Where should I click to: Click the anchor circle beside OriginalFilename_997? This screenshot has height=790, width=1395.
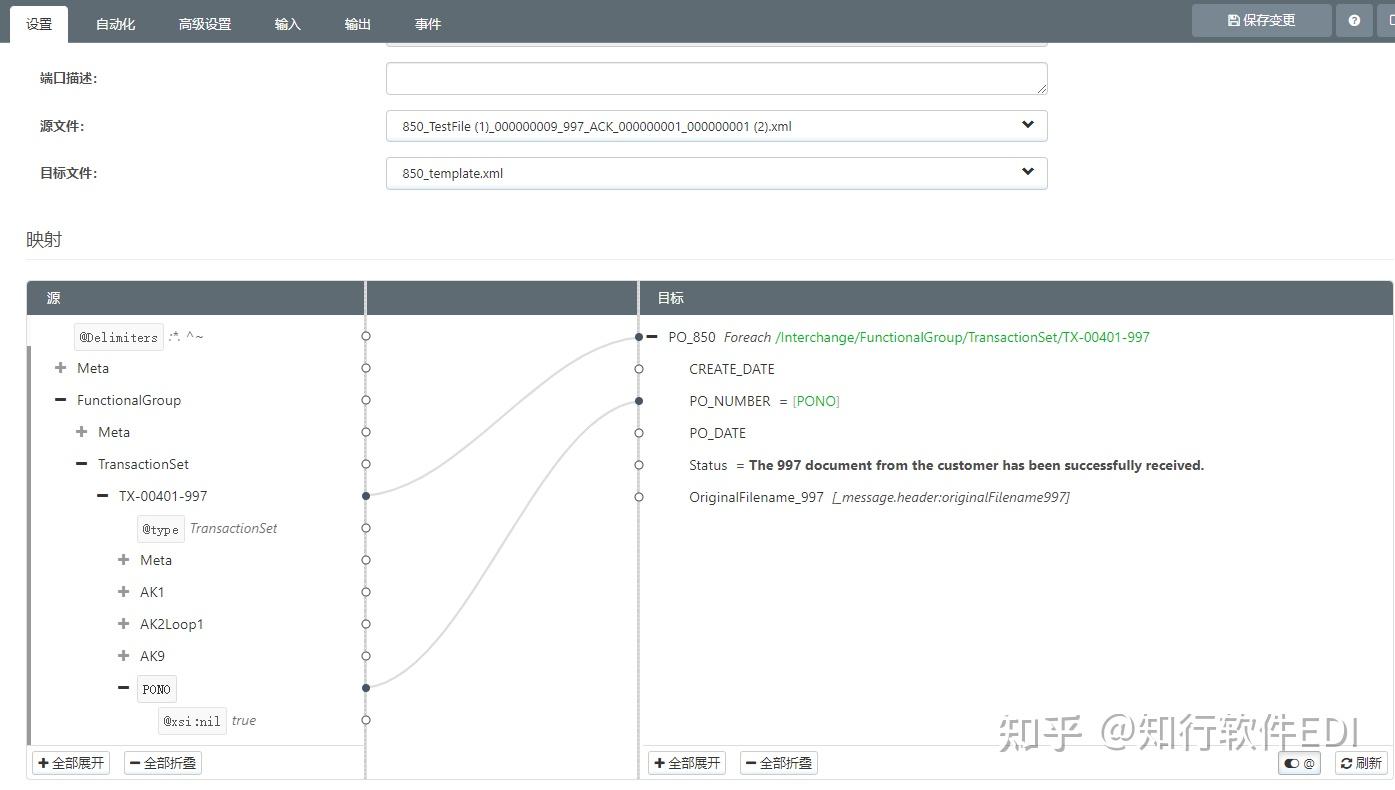[639, 497]
